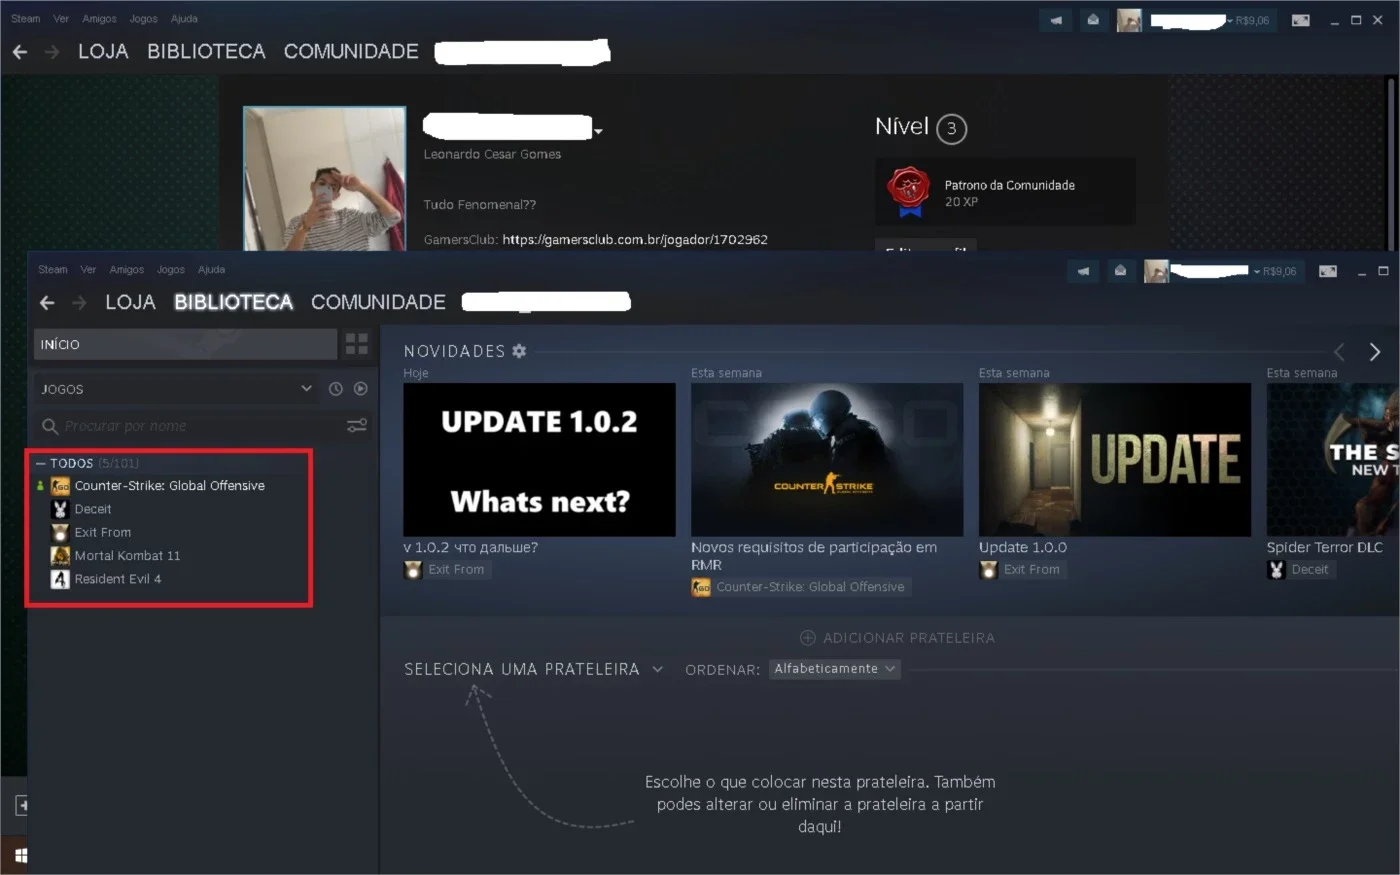Click Mortal Kombat 11 icon in list
Image resolution: width=1400 pixels, height=875 pixels.
point(60,556)
